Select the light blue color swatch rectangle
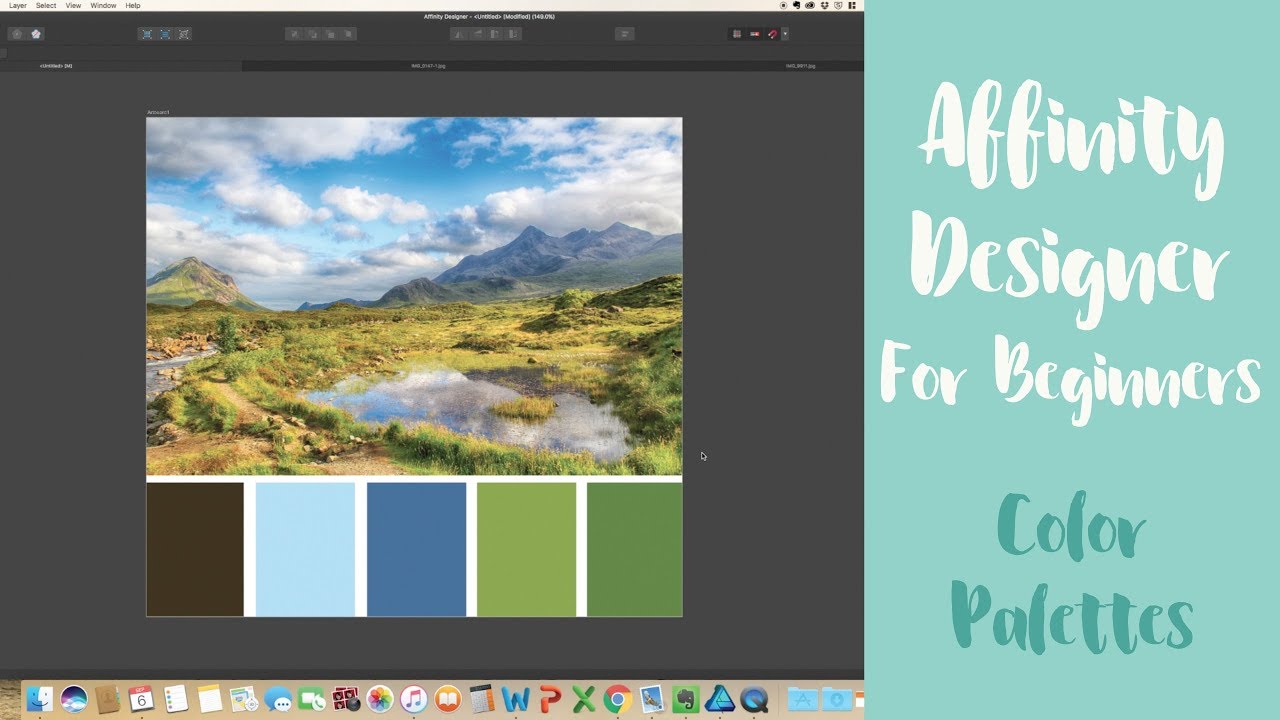The height and width of the screenshot is (720, 1280). (305, 549)
